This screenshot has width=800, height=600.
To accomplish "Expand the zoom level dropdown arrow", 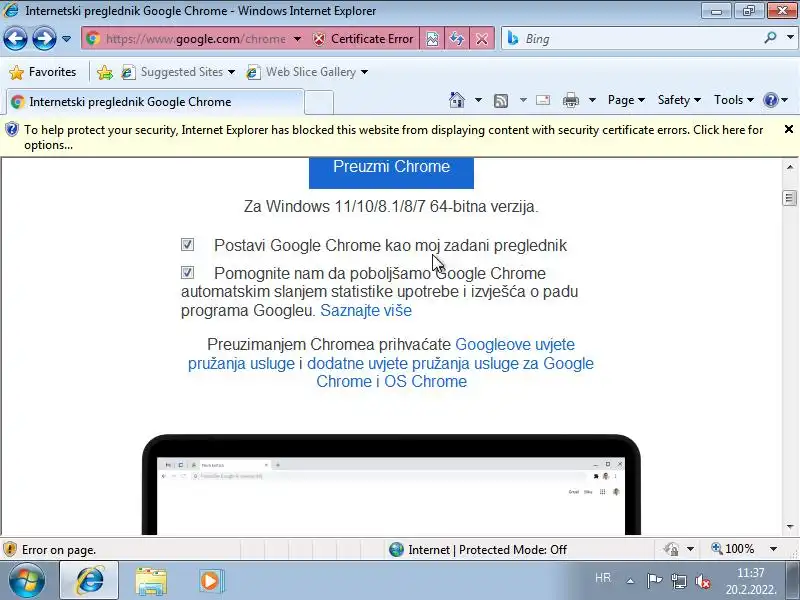I will point(773,549).
